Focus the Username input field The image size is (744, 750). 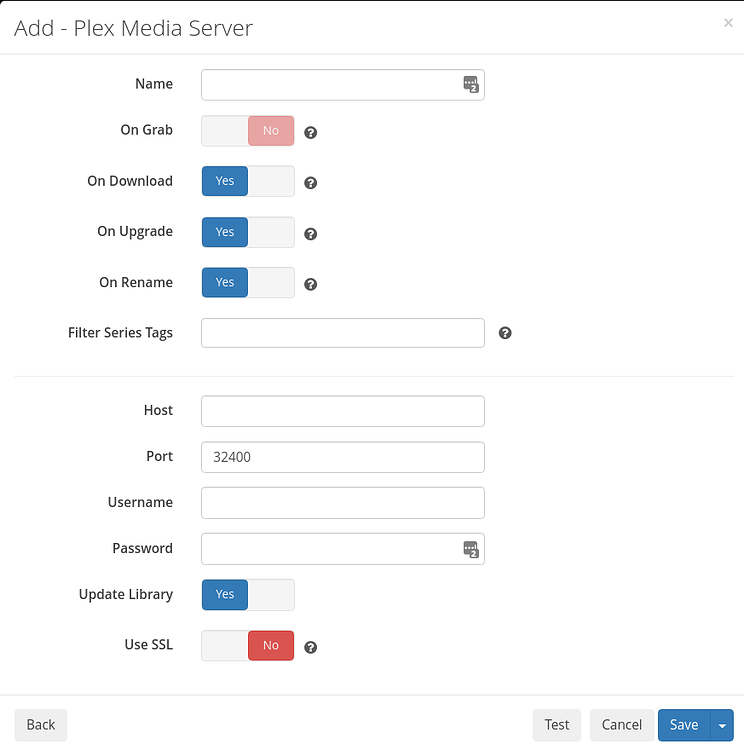[x=343, y=503]
